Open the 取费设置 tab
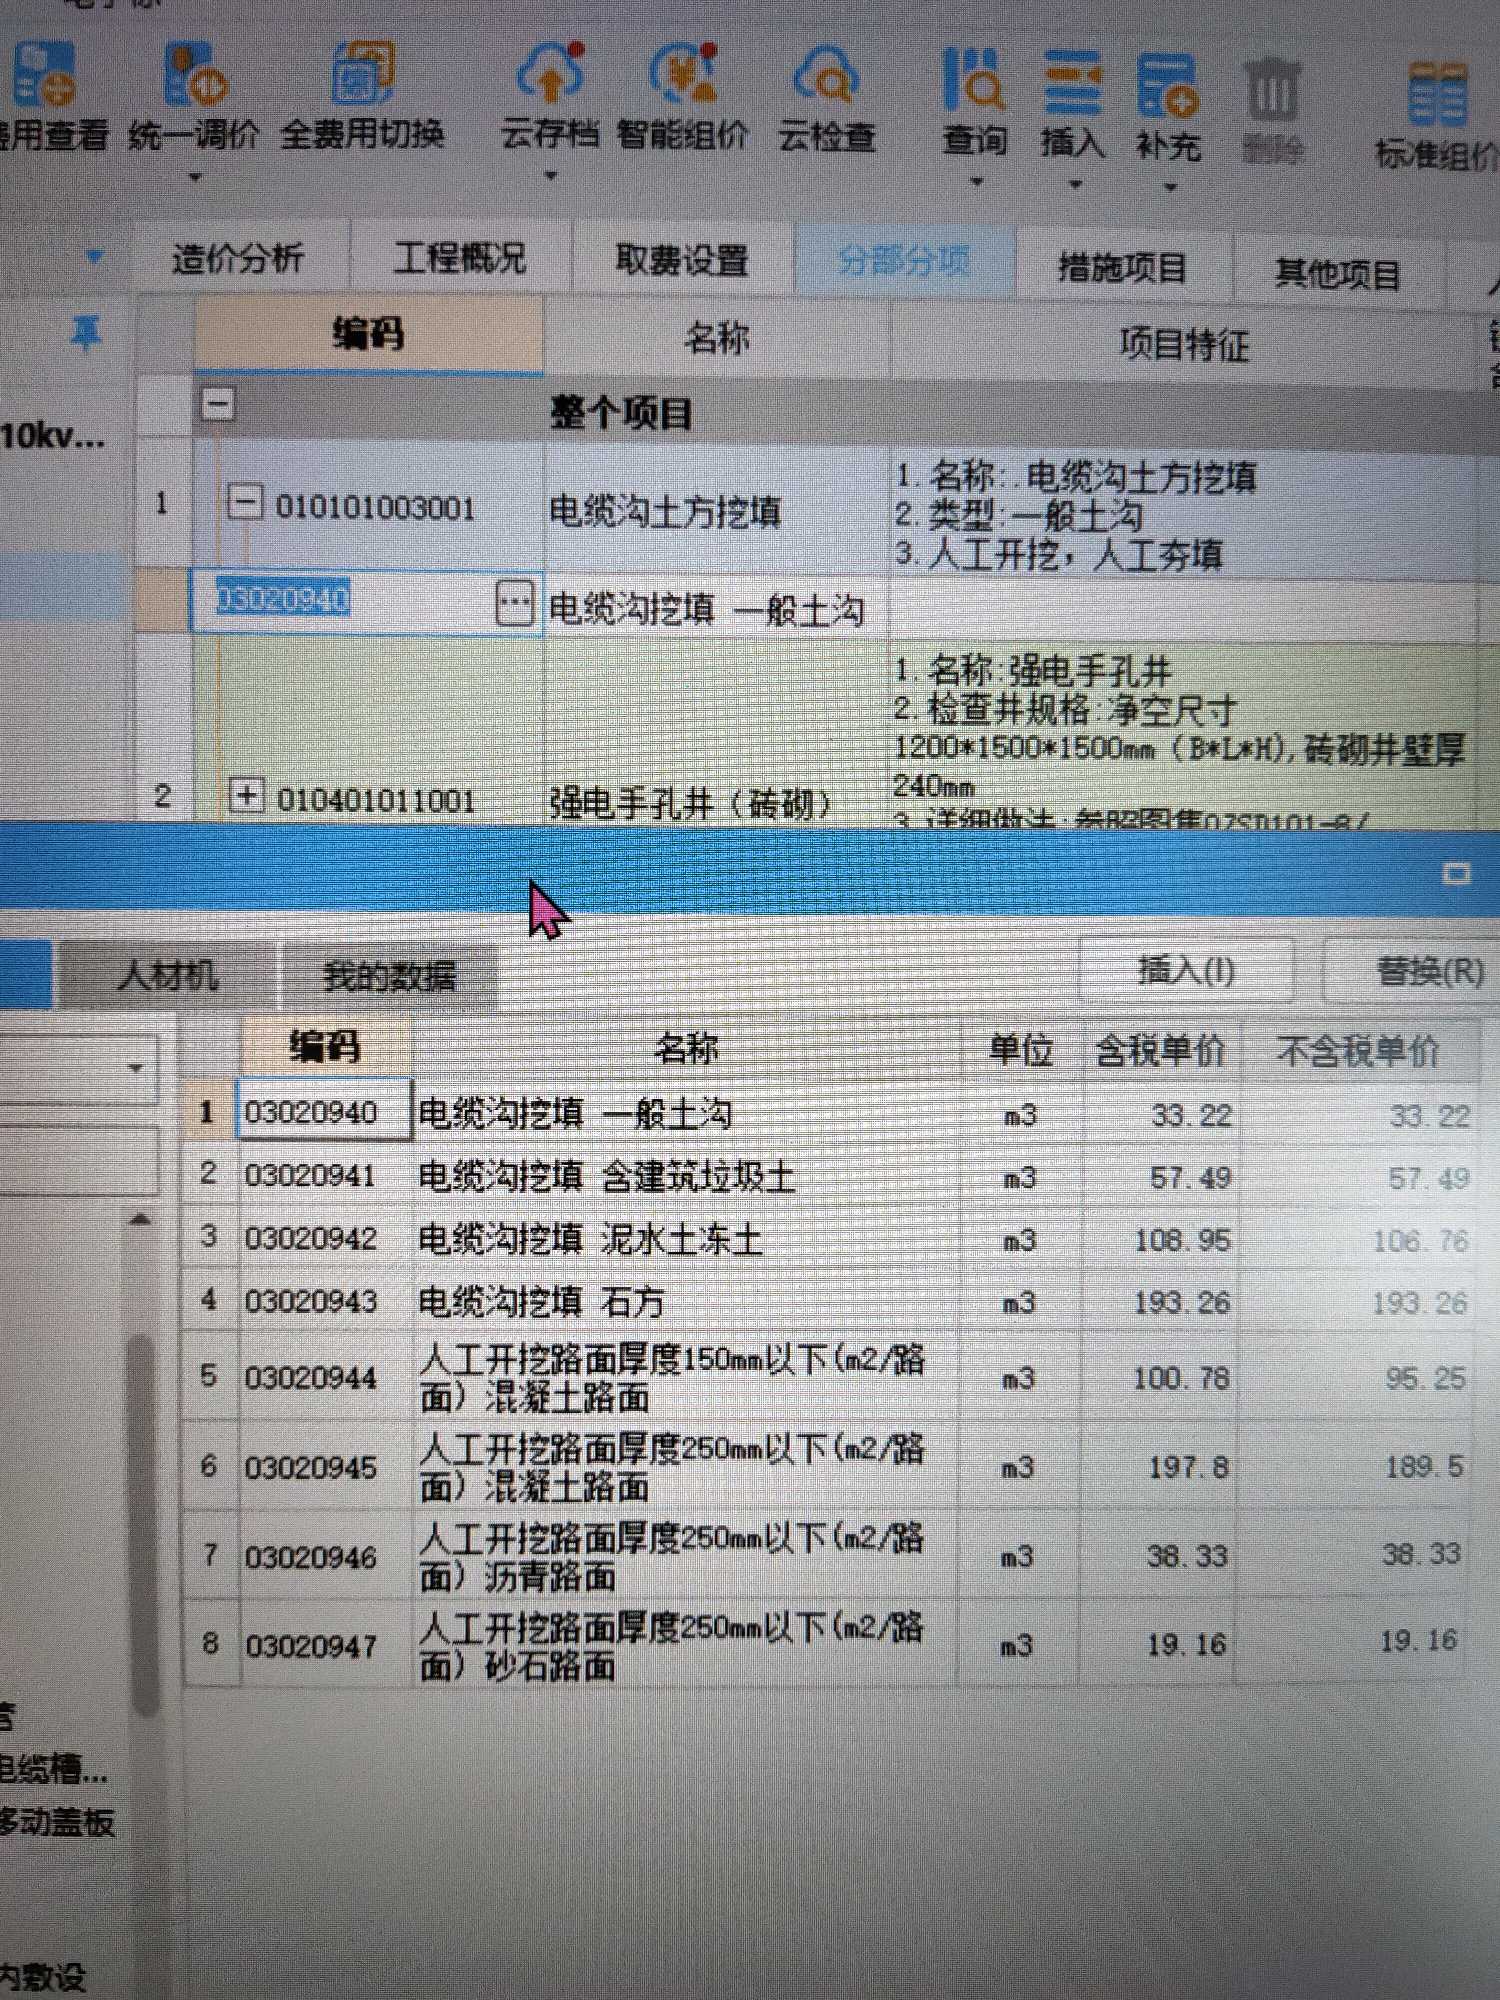 (x=682, y=261)
